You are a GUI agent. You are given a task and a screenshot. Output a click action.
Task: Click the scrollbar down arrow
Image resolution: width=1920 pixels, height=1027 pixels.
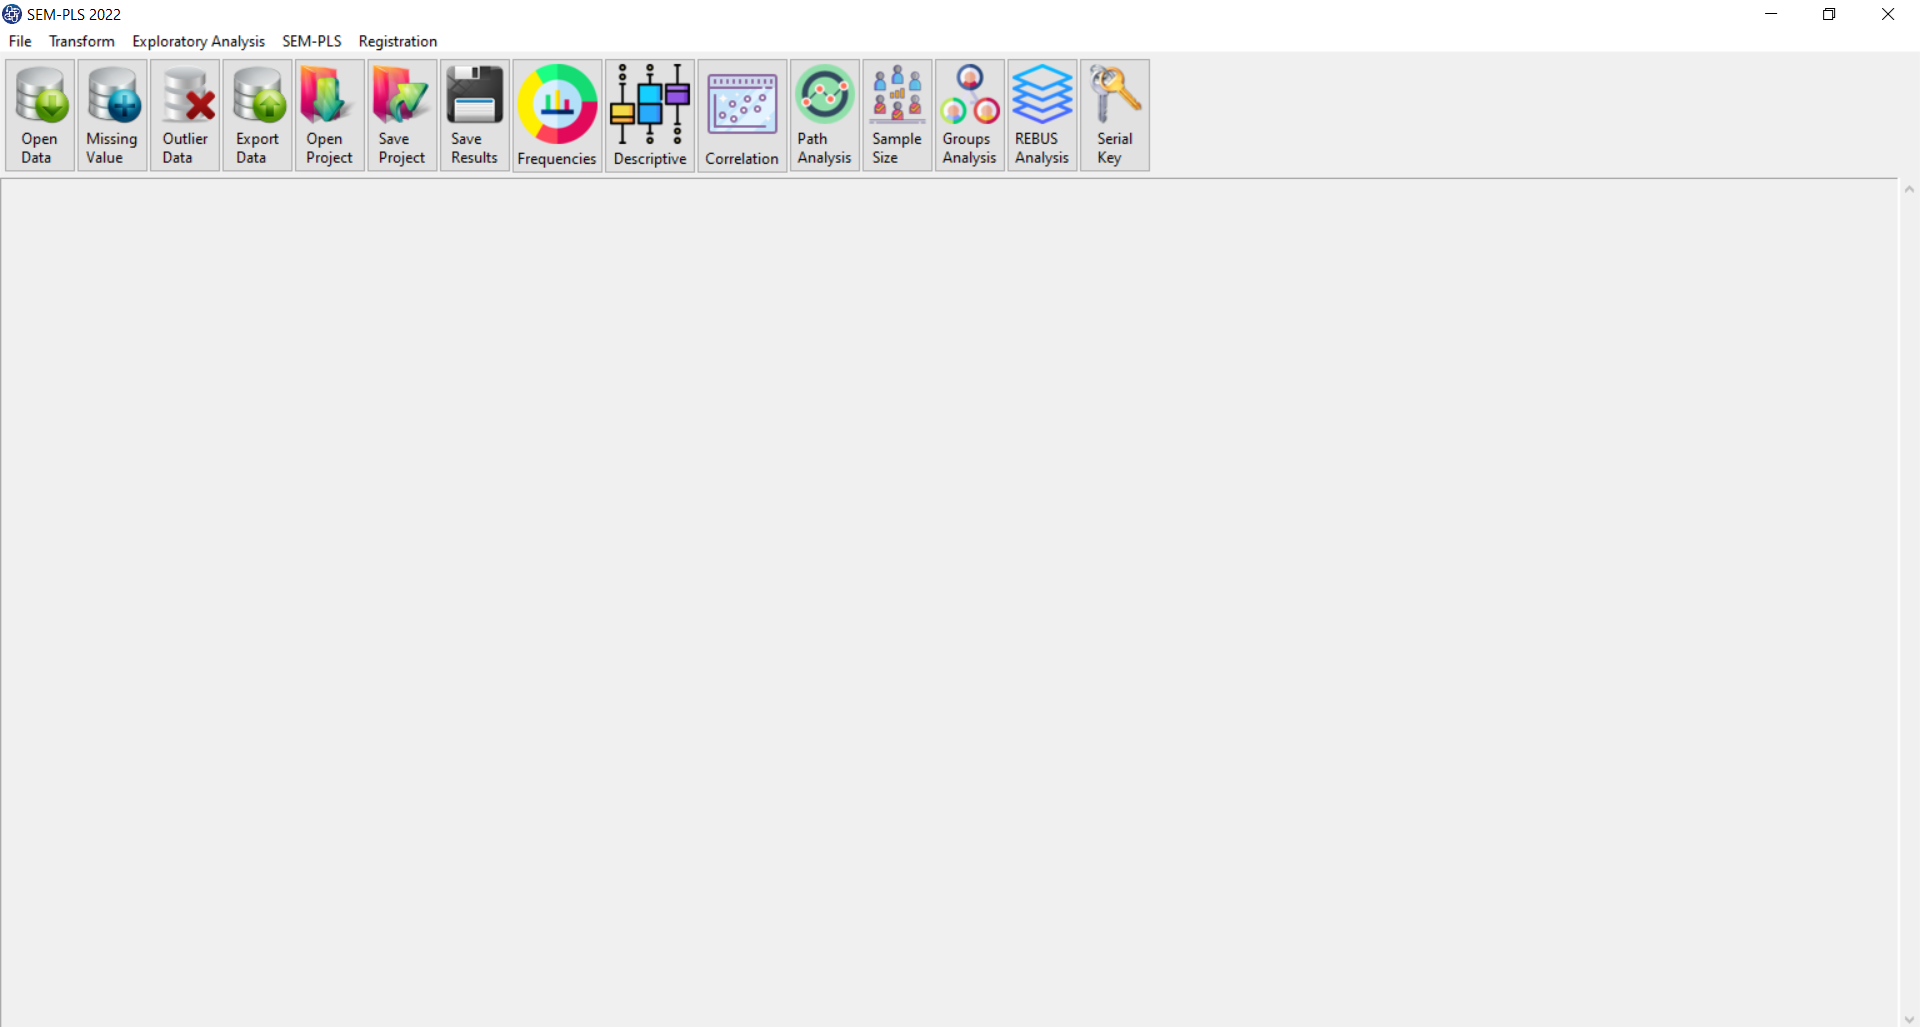pos(1909,1019)
